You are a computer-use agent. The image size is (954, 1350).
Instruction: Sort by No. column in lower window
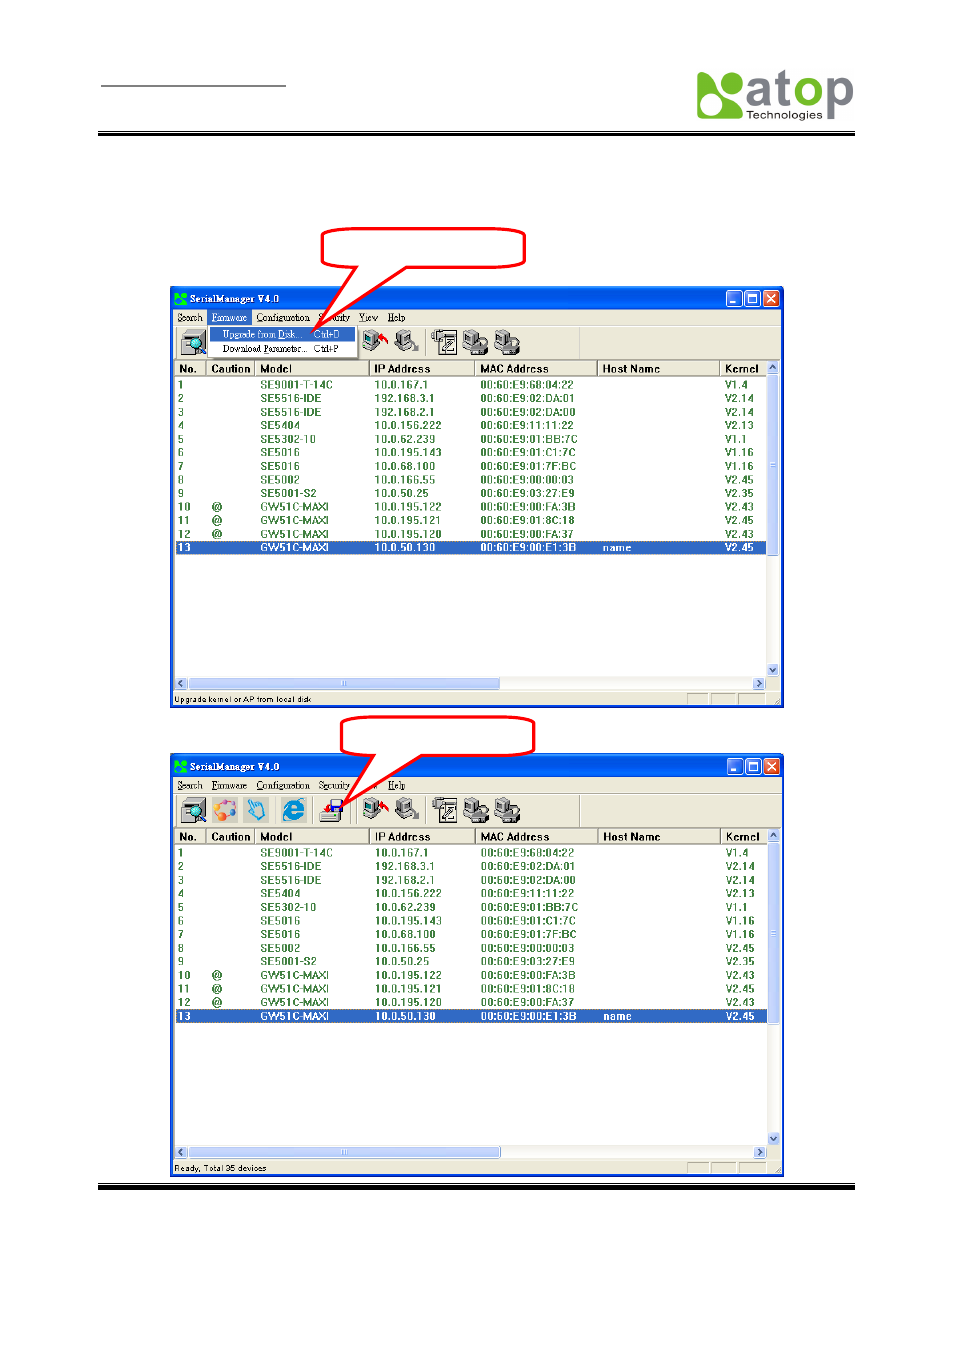tap(191, 837)
